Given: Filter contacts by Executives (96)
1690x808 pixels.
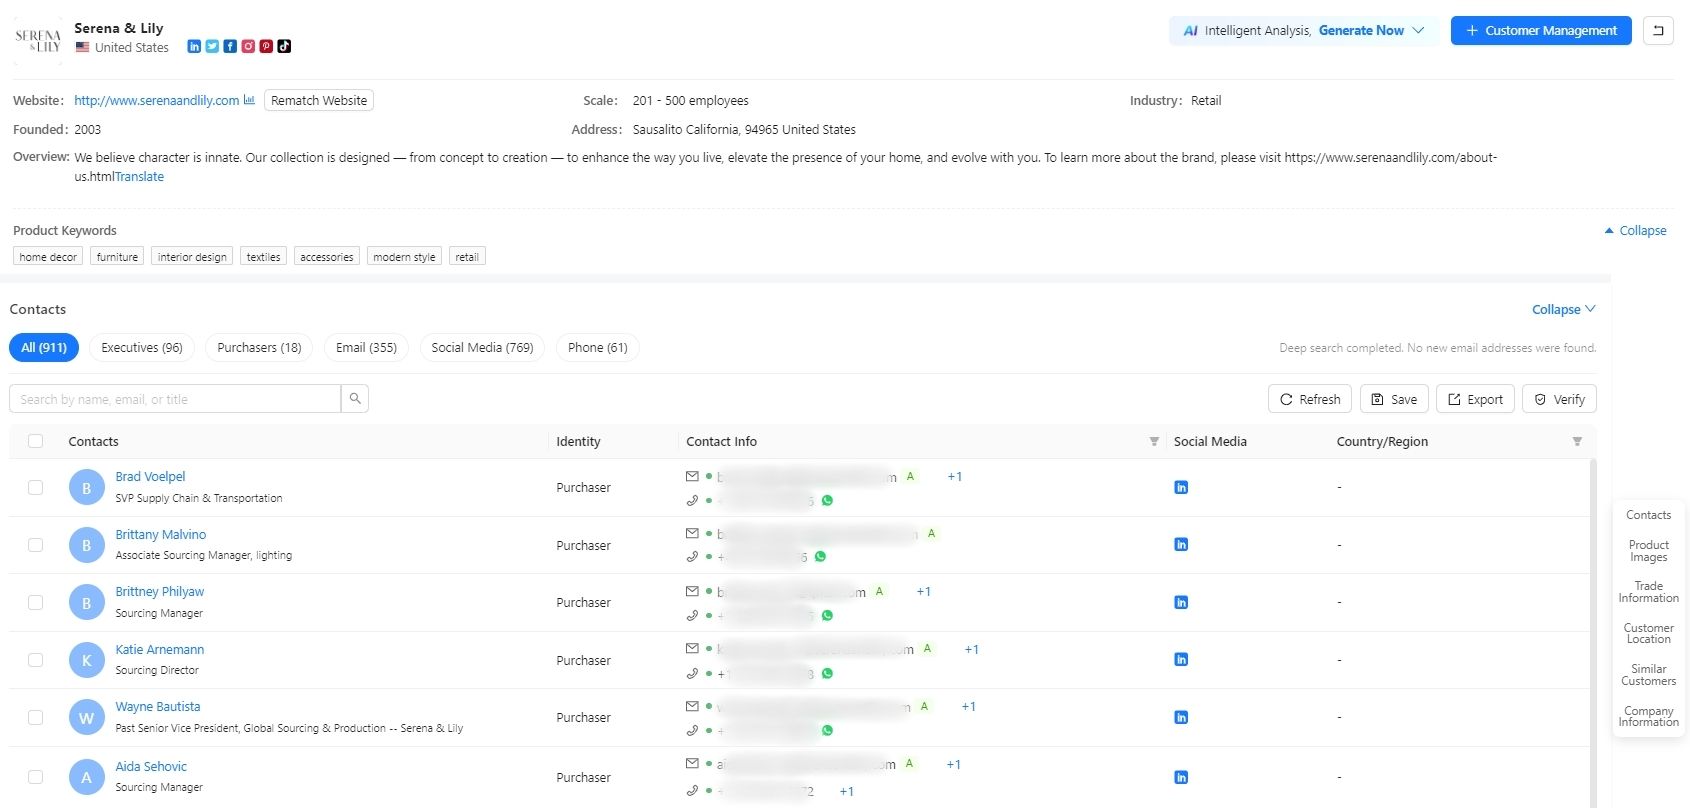Looking at the screenshot, I should tap(142, 348).
